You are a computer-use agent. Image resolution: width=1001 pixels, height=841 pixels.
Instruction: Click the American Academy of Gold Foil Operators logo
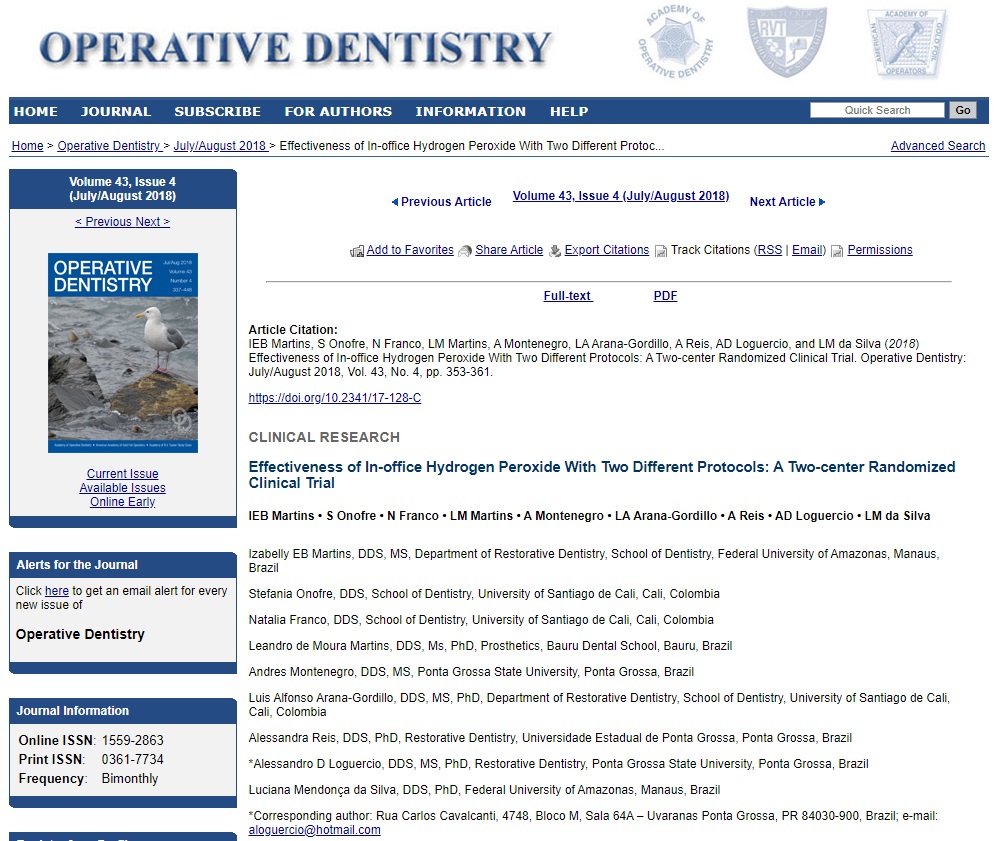(x=906, y=44)
